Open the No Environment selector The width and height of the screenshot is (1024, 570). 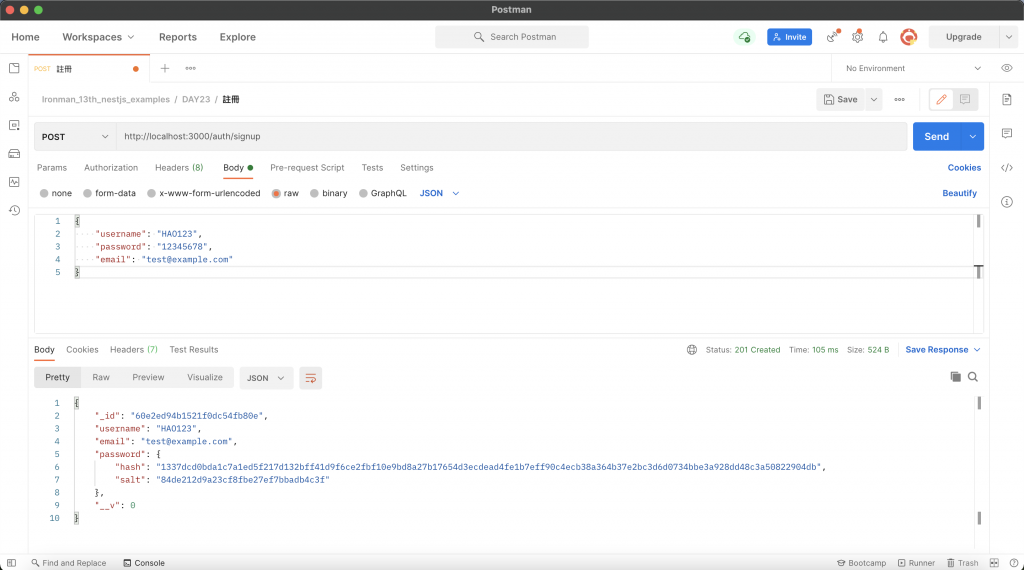point(913,68)
